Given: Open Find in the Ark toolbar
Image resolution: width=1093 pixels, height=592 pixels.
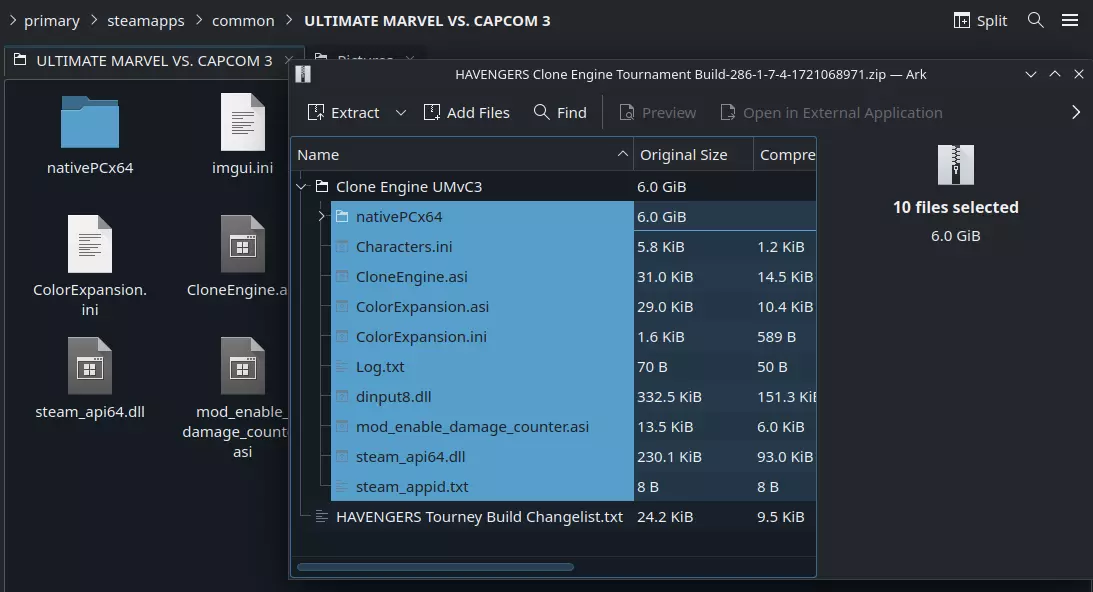Looking at the screenshot, I should pos(560,112).
